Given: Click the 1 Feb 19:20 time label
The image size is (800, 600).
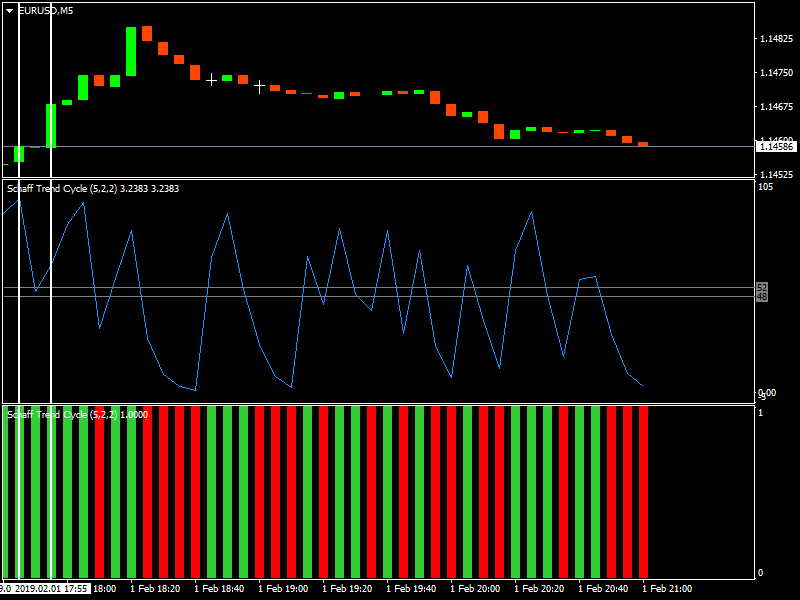Looking at the screenshot, I should pyautogui.click(x=347, y=589).
